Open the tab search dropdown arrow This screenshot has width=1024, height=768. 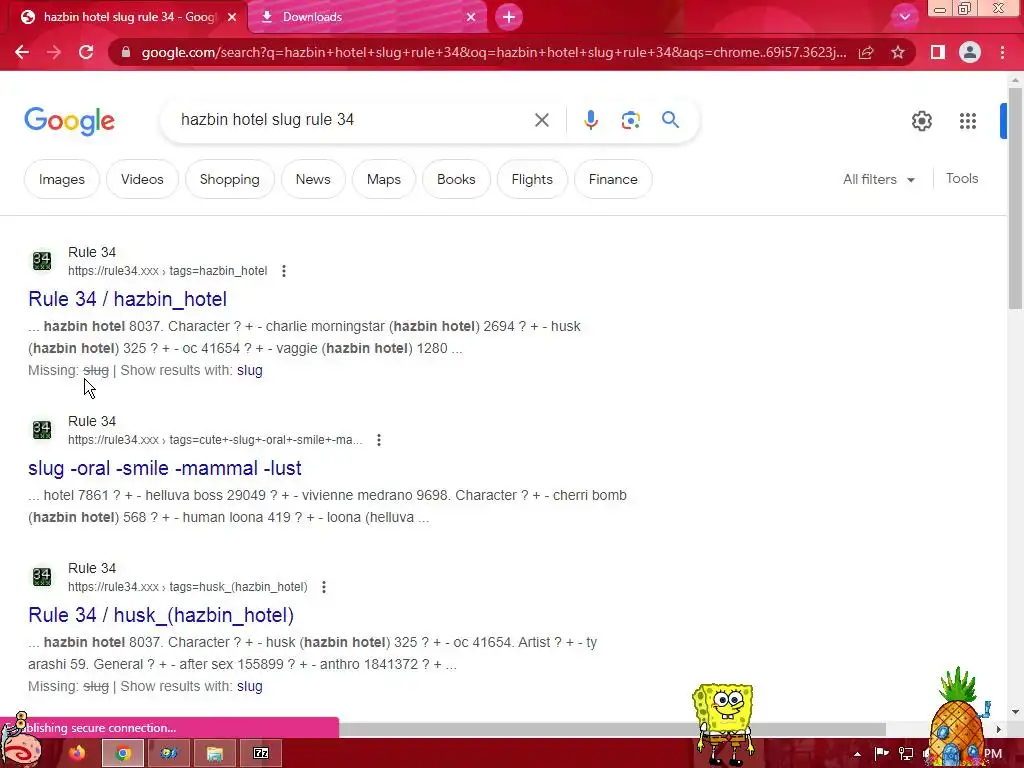click(904, 17)
